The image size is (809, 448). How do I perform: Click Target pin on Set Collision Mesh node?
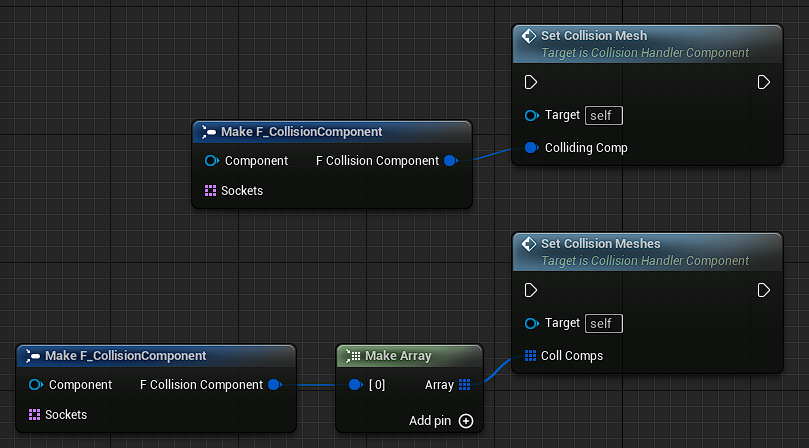coord(531,116)
